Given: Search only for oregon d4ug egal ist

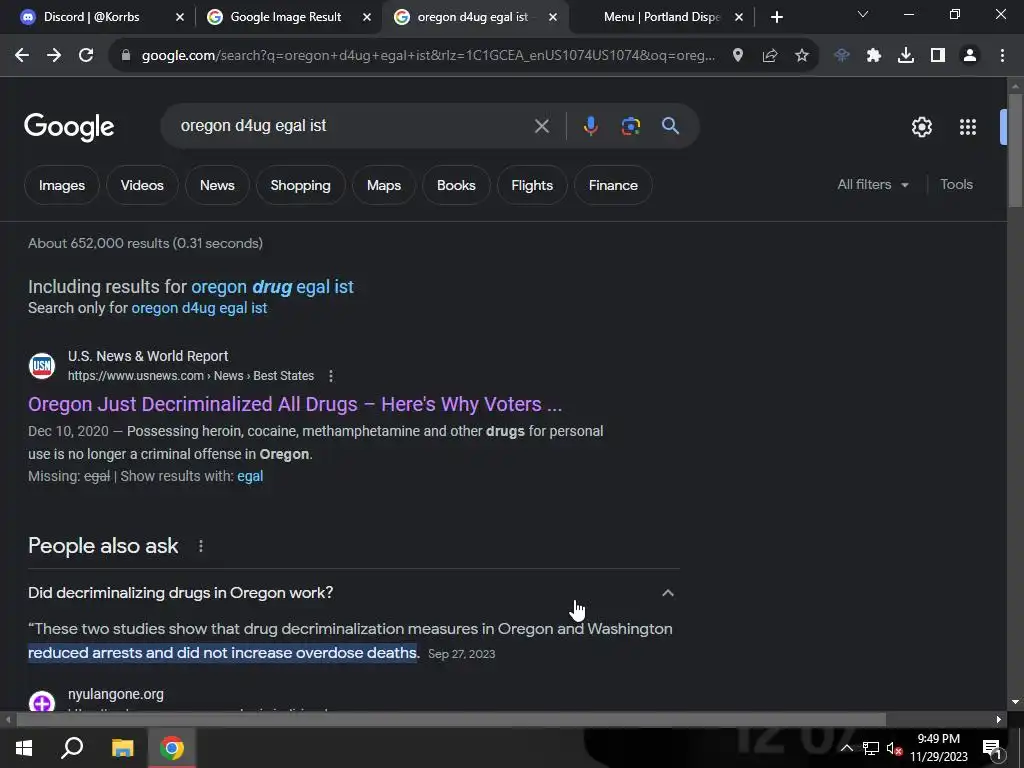Looking at the screenshot, I should [x=199, y=308].
